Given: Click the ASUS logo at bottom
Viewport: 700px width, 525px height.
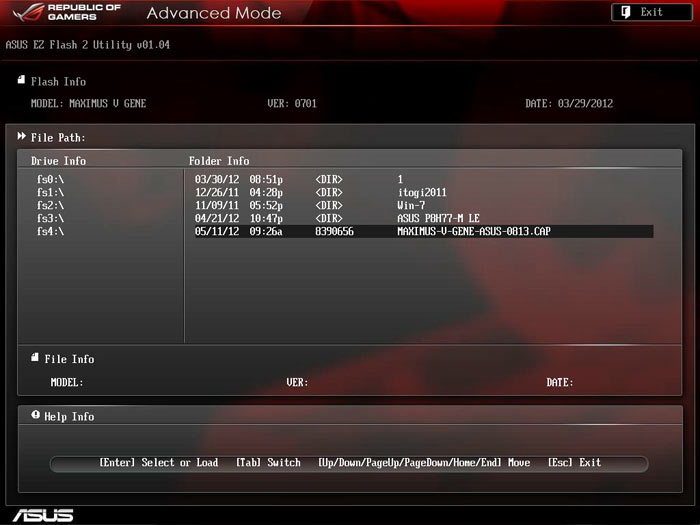Looking at the screenshot, I should pos(43,515).
